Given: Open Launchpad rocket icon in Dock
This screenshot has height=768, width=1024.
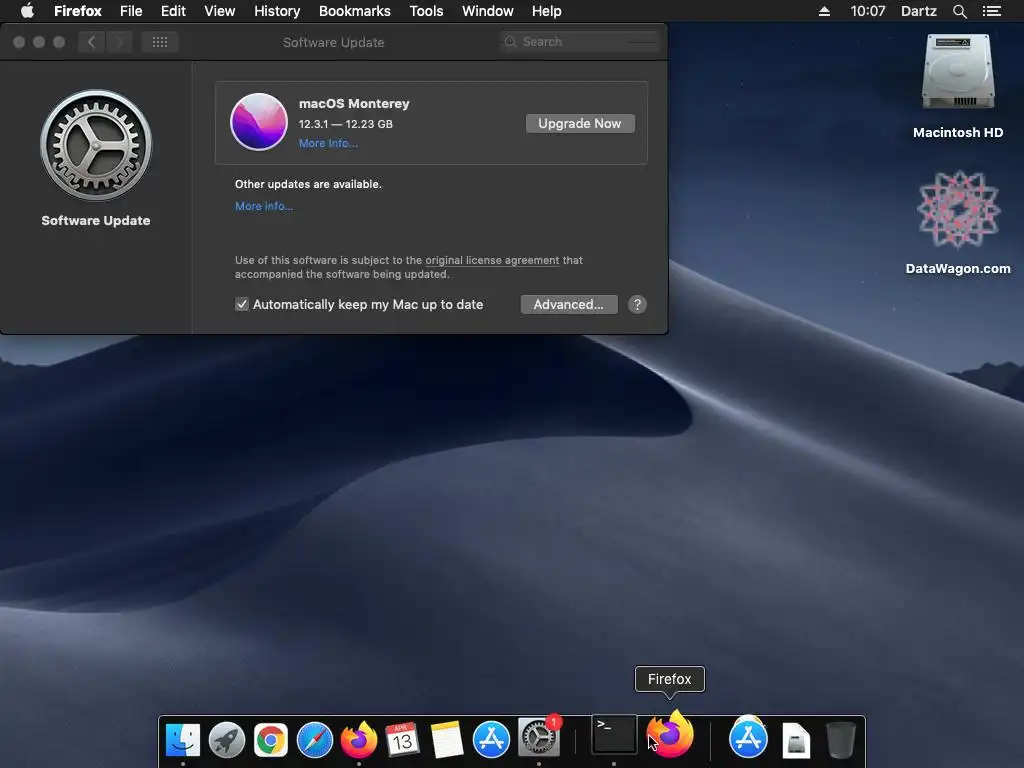Looking at the screenshot, I should (227, 740).
